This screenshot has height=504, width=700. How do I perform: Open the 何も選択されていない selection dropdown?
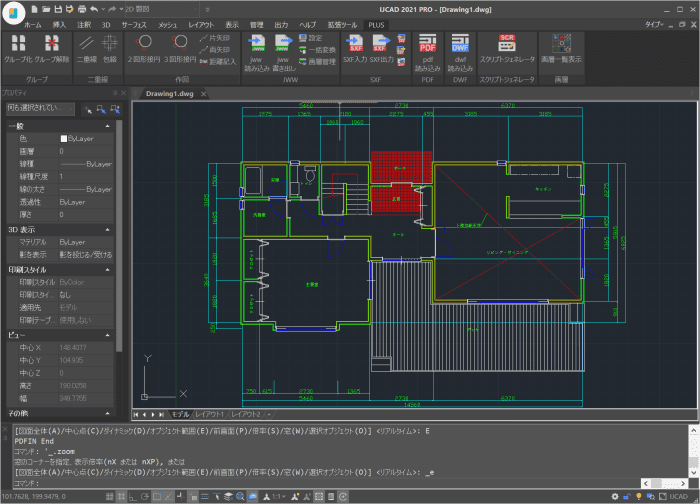tap(40, 108)
